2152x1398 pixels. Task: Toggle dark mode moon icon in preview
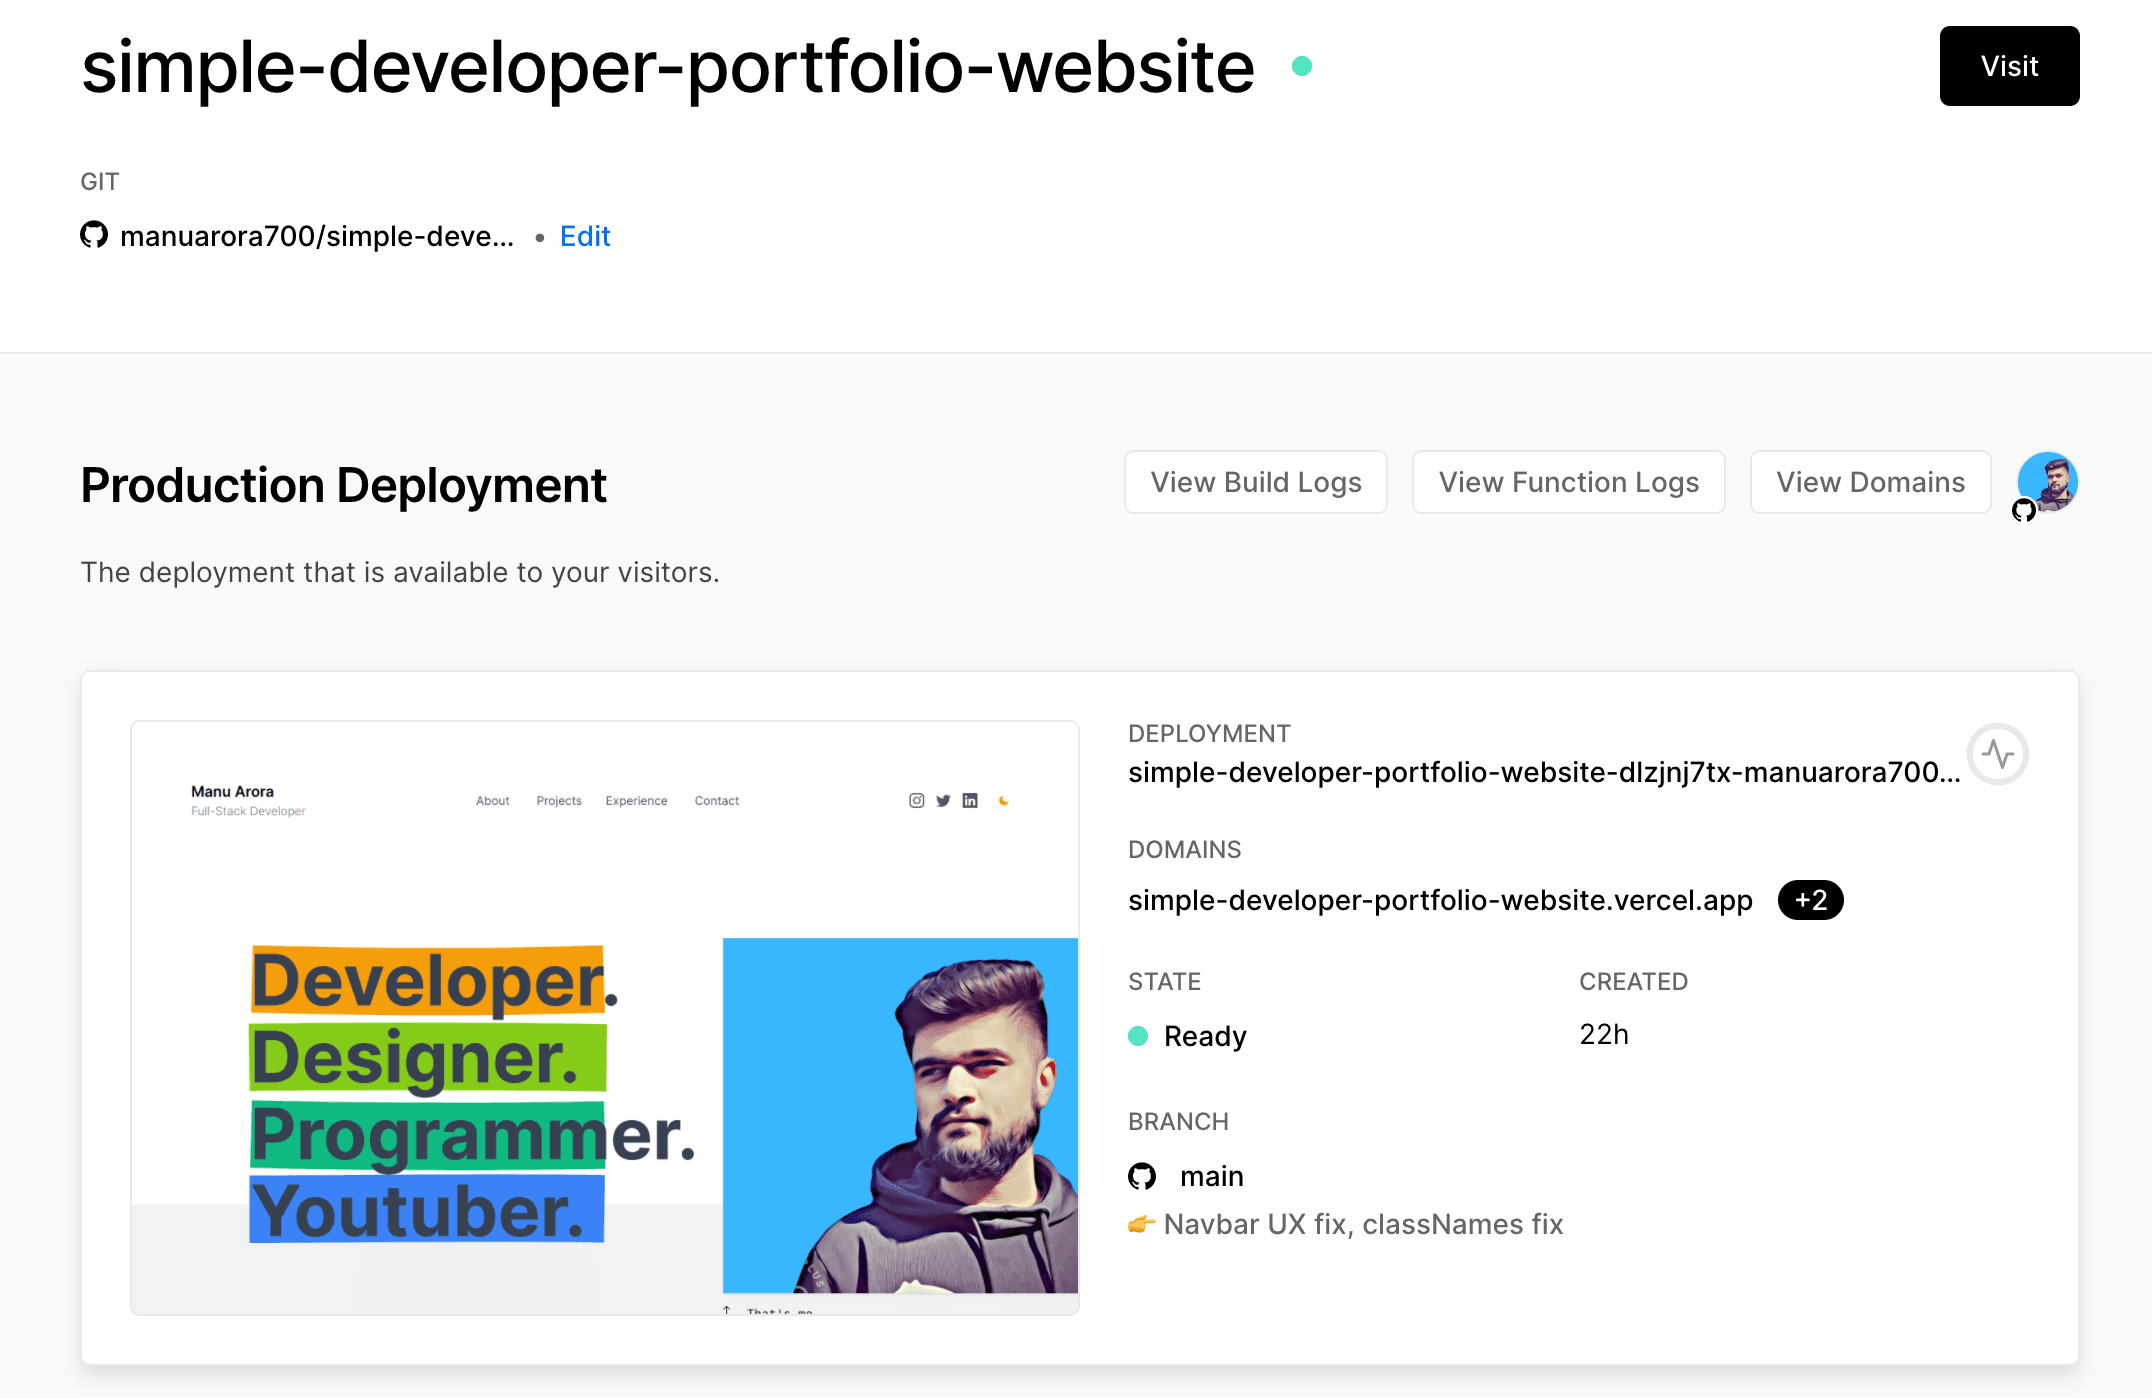point(1004,801)
